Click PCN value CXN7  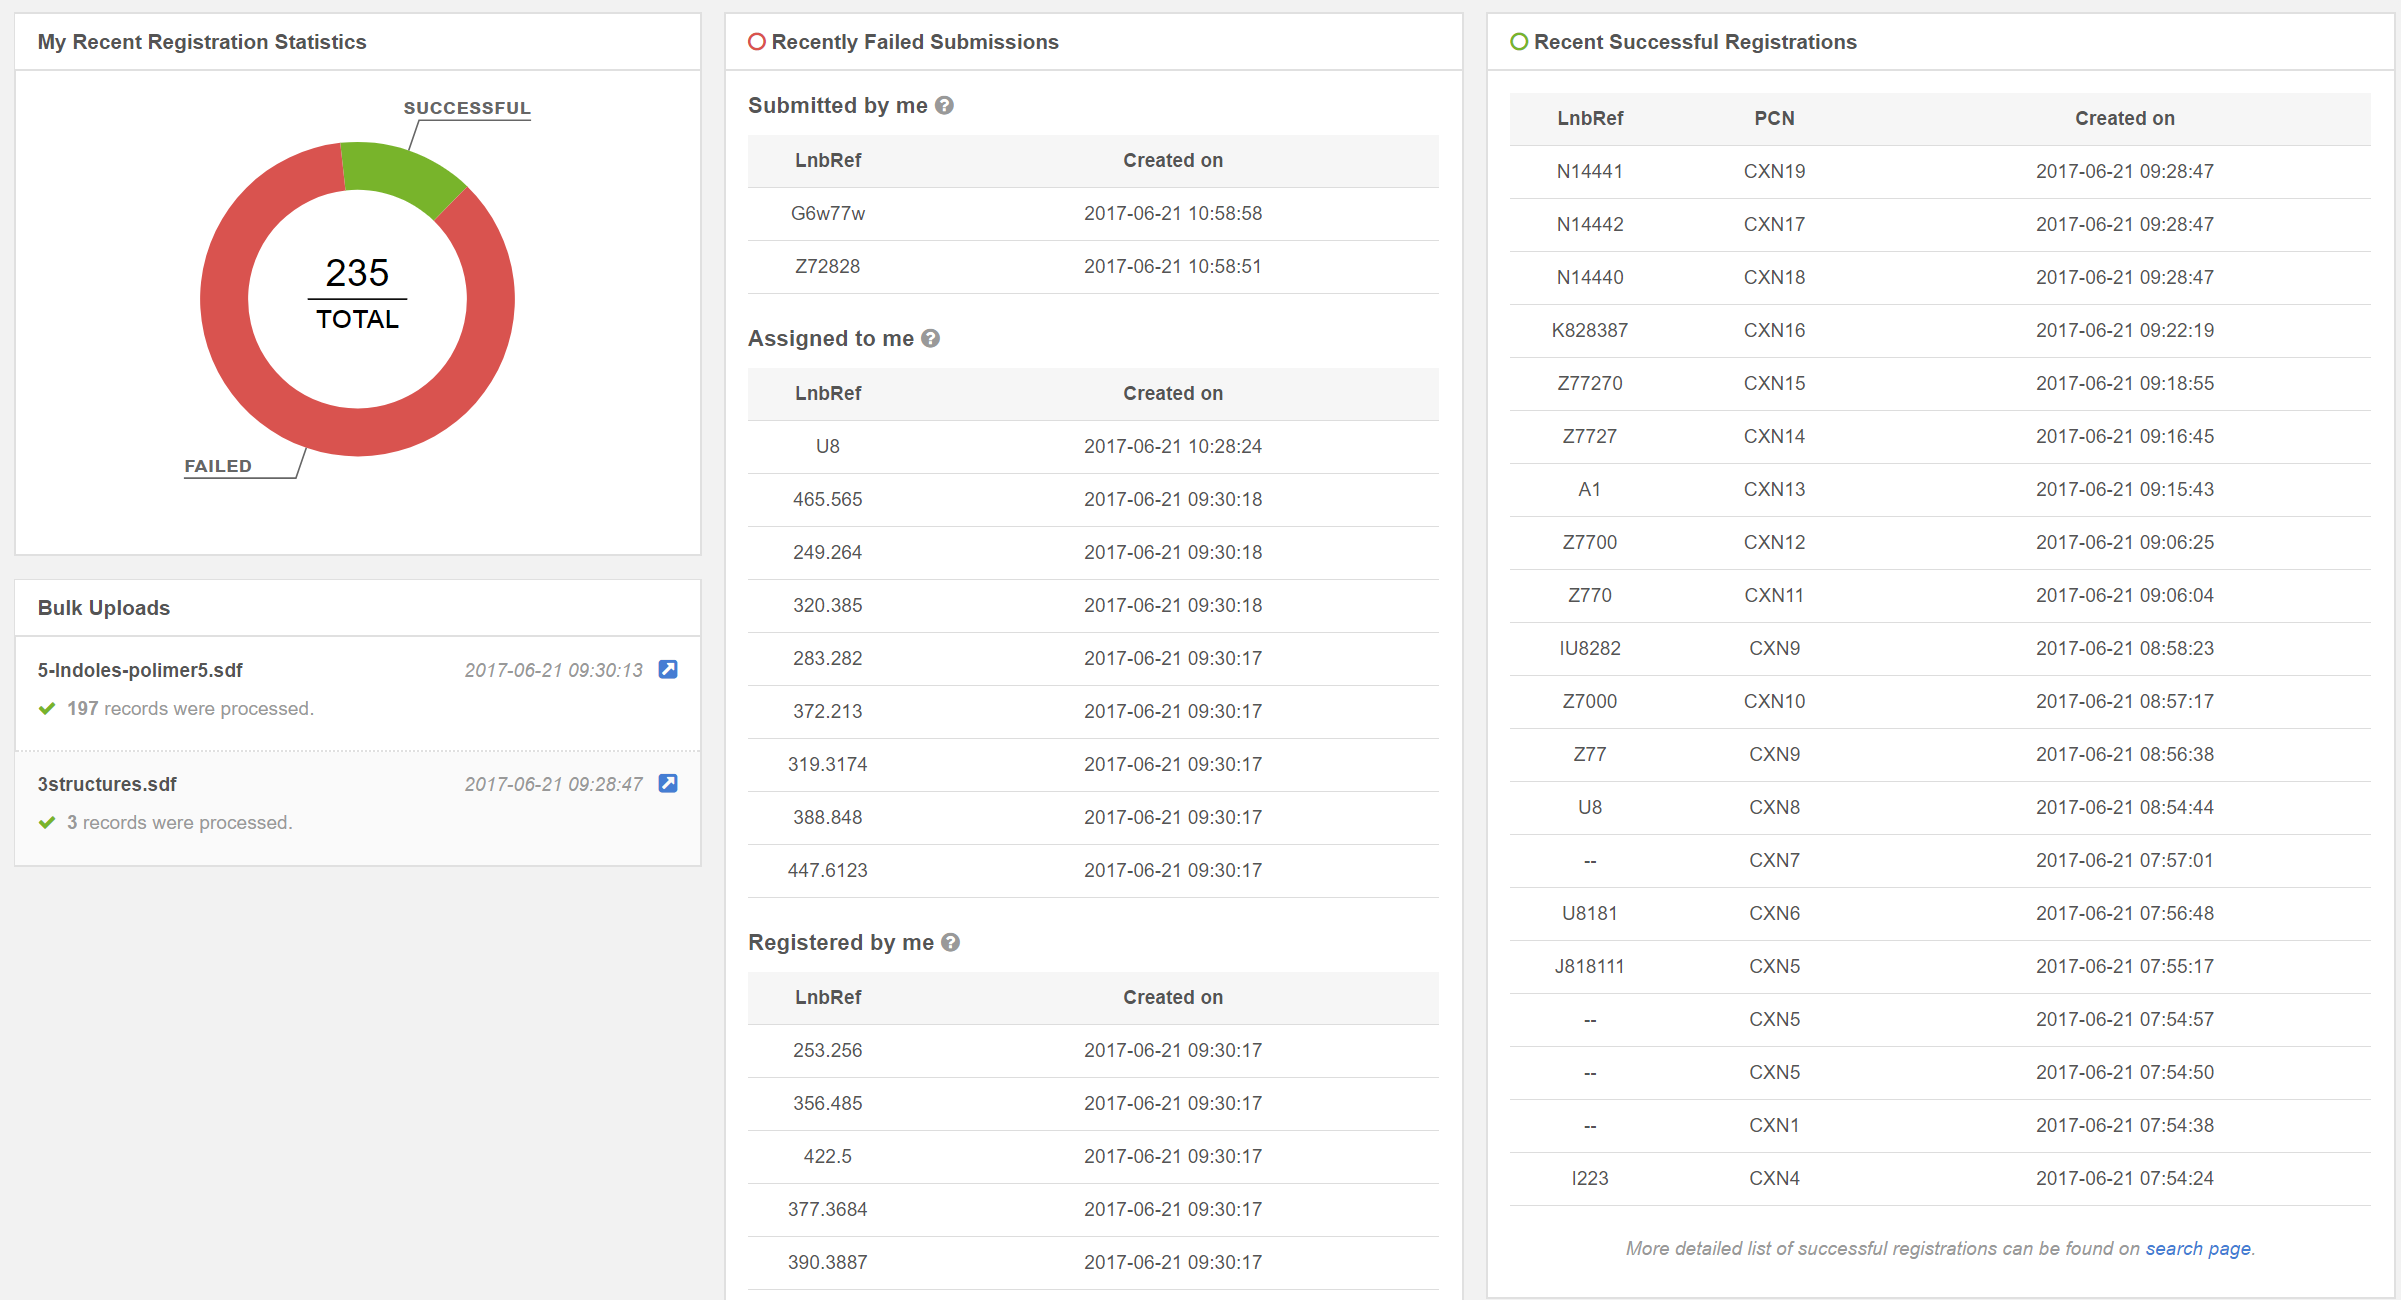[x=1774, y=860]
